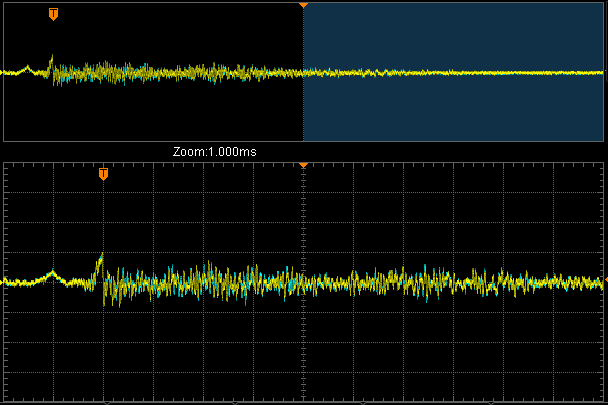Click the orange T trigger marker in zoom window
The width and height of the screenshot is (608, 405).
[103, 174]
